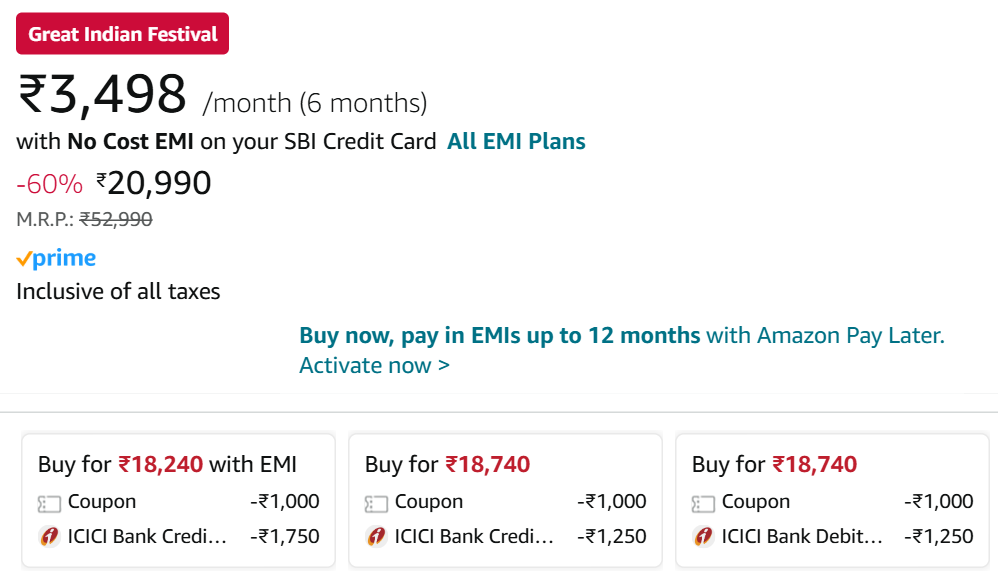998x578 pixels.
Task: Click the Inclusive of all taxes text
Action: click(x=118, y=292)
